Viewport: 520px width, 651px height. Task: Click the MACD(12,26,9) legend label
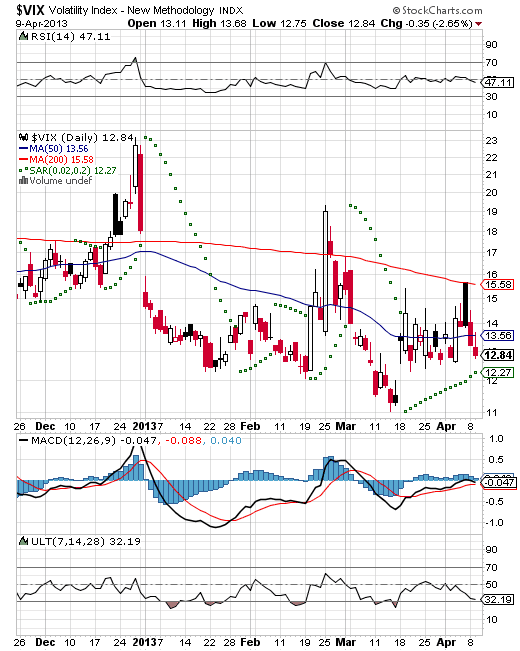(x=74, y=441)
